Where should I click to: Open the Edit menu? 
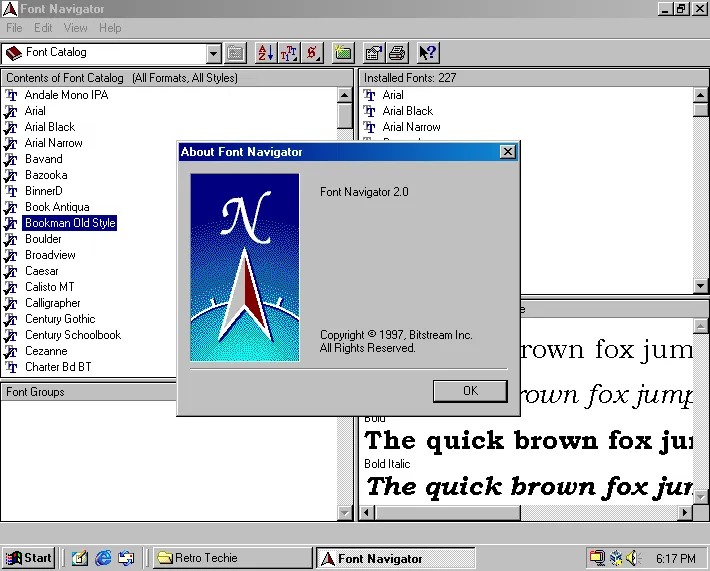[x=43, y=28]
